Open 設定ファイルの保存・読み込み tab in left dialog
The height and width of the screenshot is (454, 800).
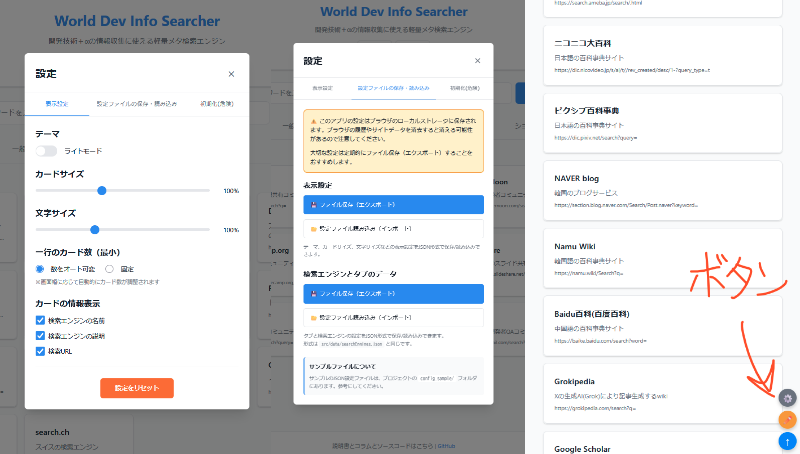(x=137, y=104)
